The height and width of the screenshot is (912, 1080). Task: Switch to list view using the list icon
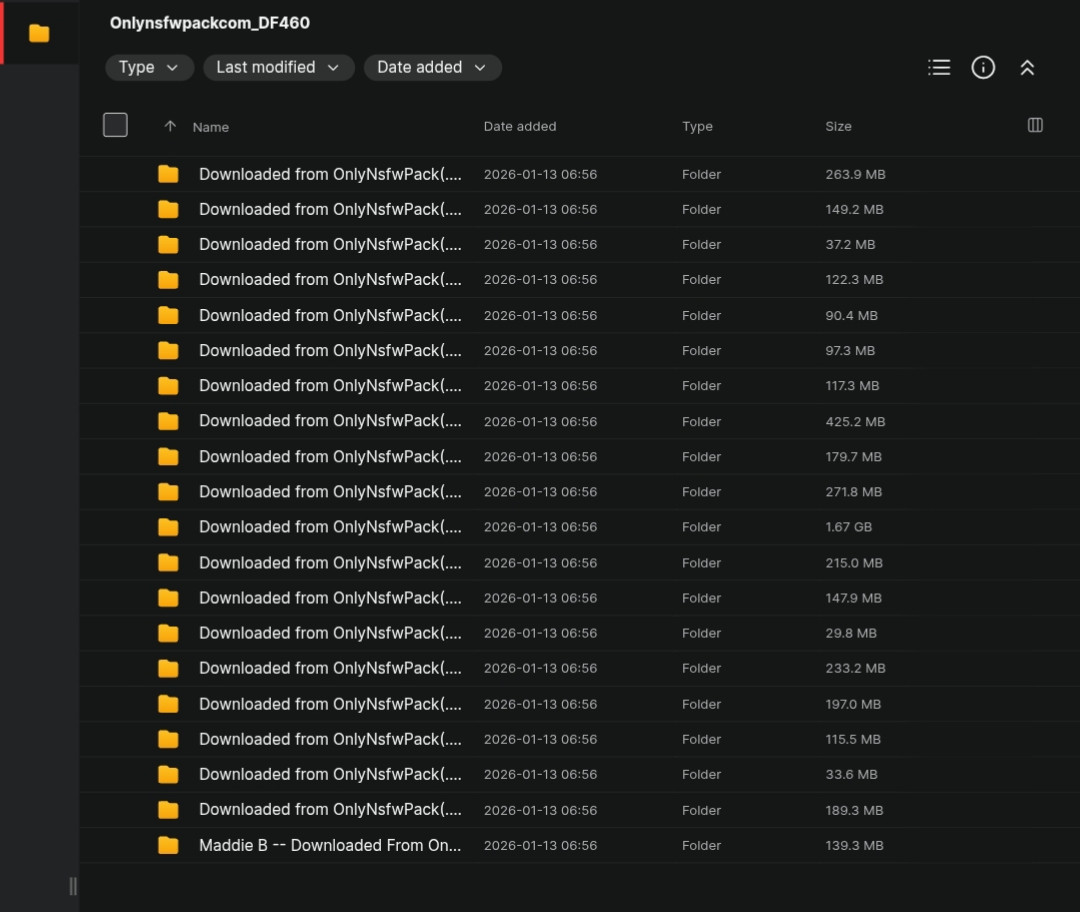[x=939, y=67]
